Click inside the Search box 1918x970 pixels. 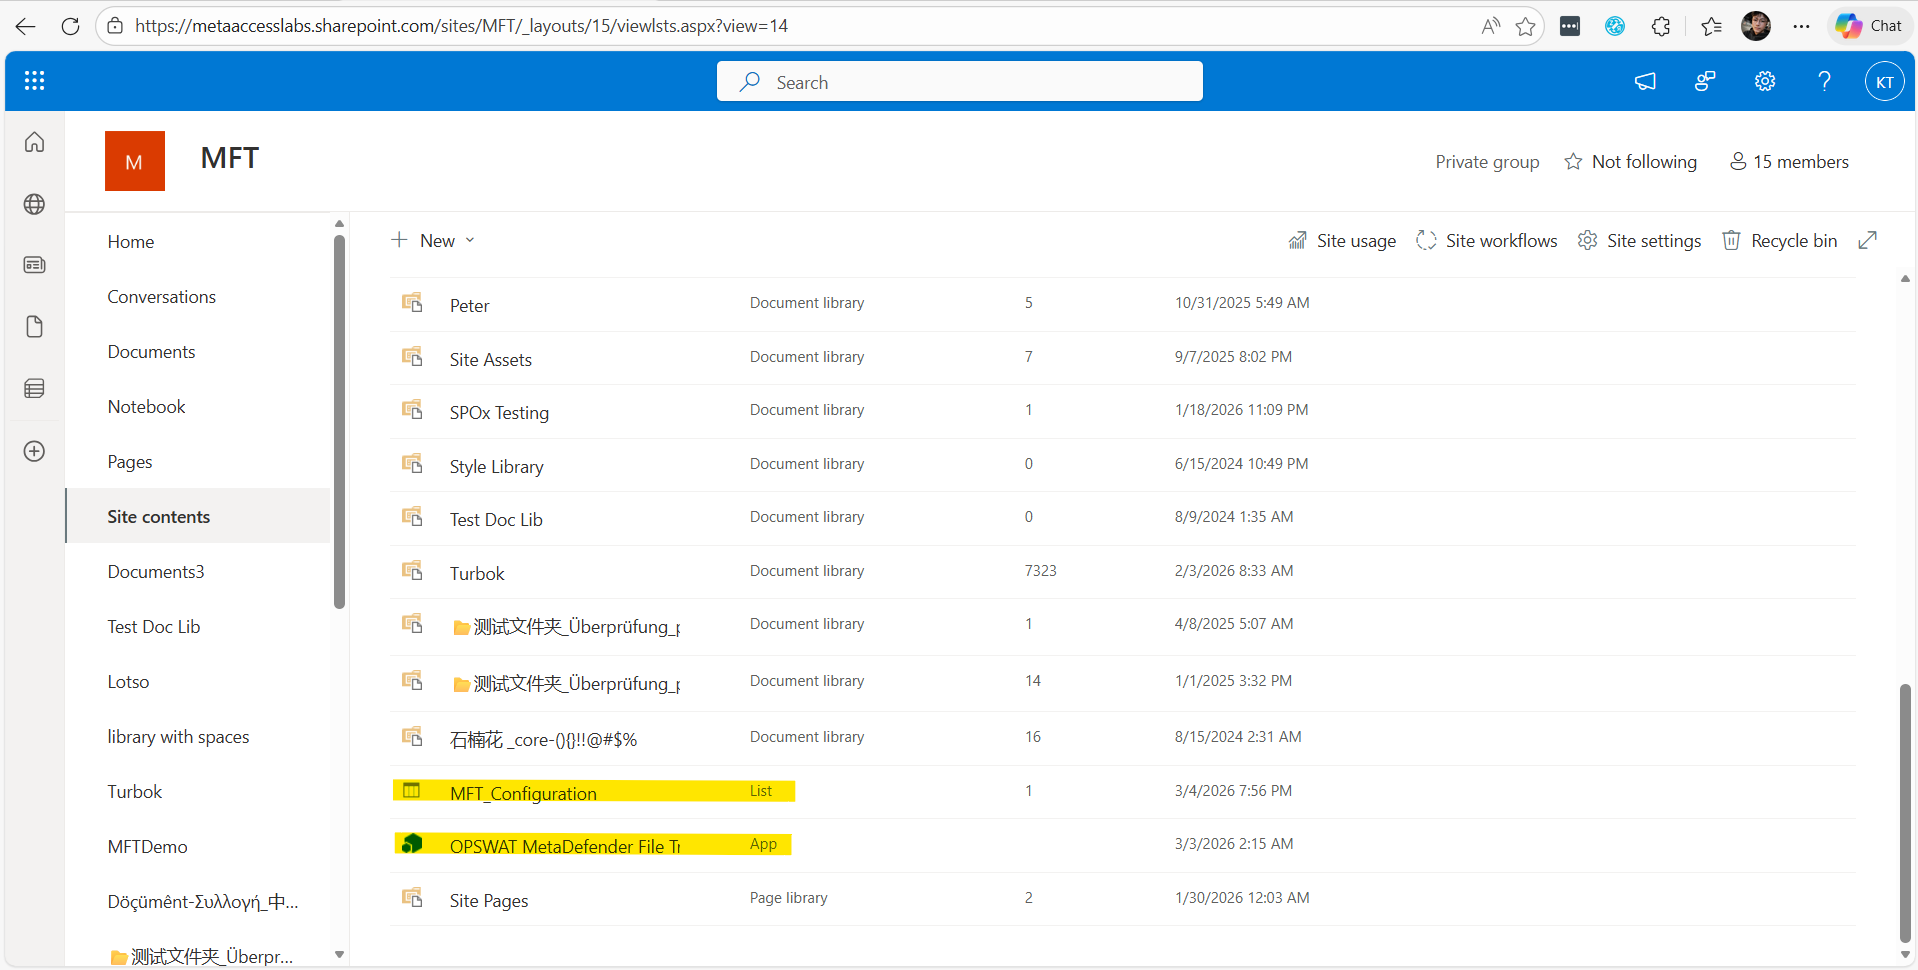tap(959, 81)
